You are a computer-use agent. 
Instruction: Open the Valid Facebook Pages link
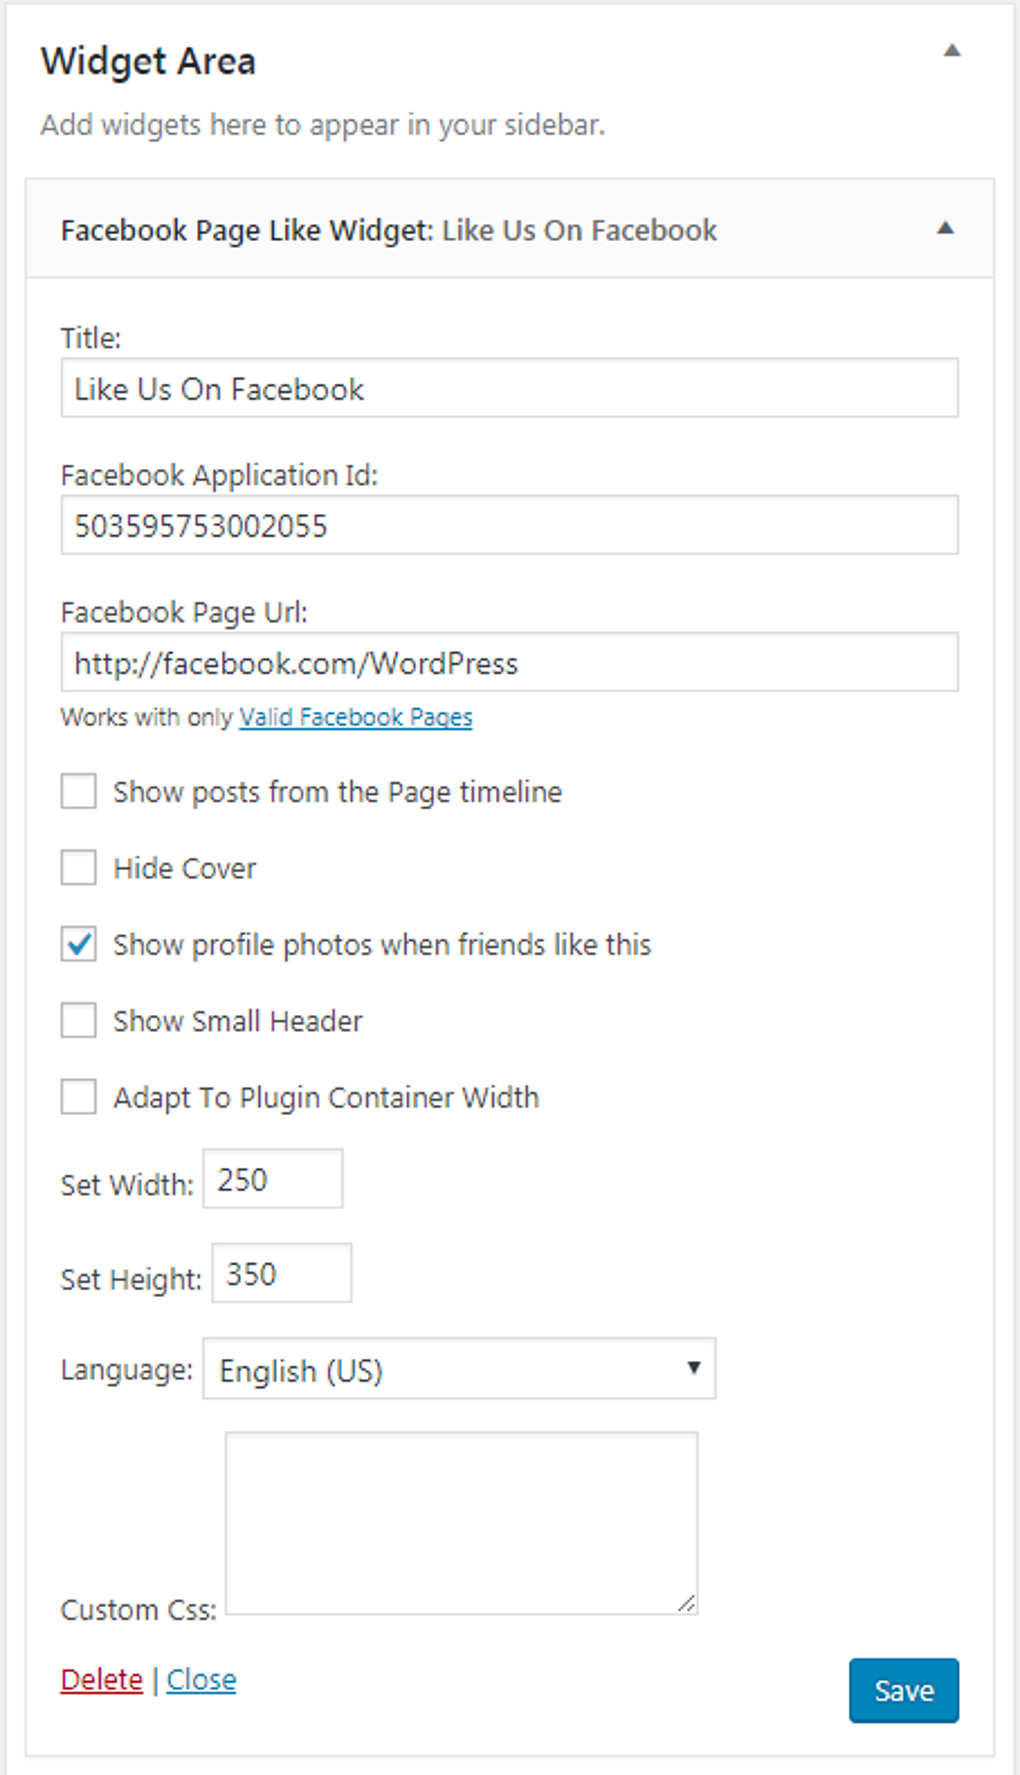pyautogui.click(x=355, y=717)
